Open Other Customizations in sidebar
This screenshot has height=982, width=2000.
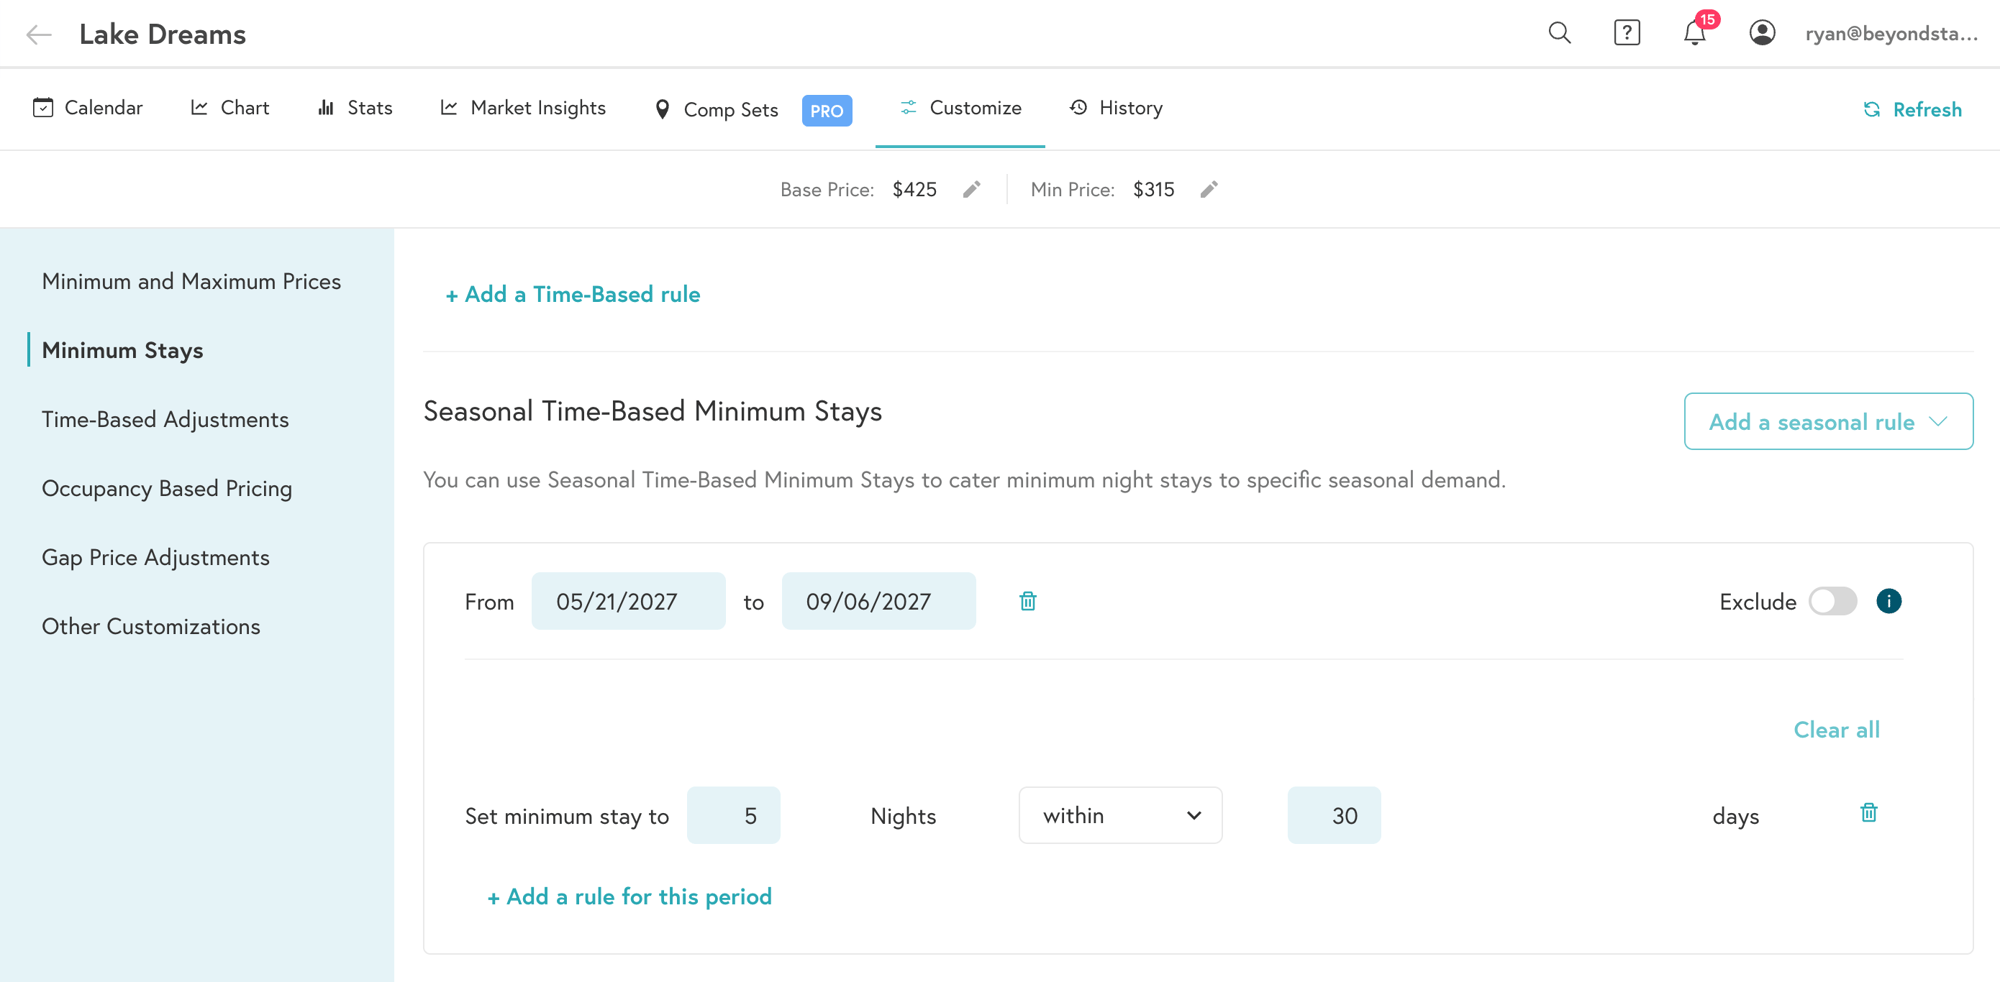pos(151,626)
